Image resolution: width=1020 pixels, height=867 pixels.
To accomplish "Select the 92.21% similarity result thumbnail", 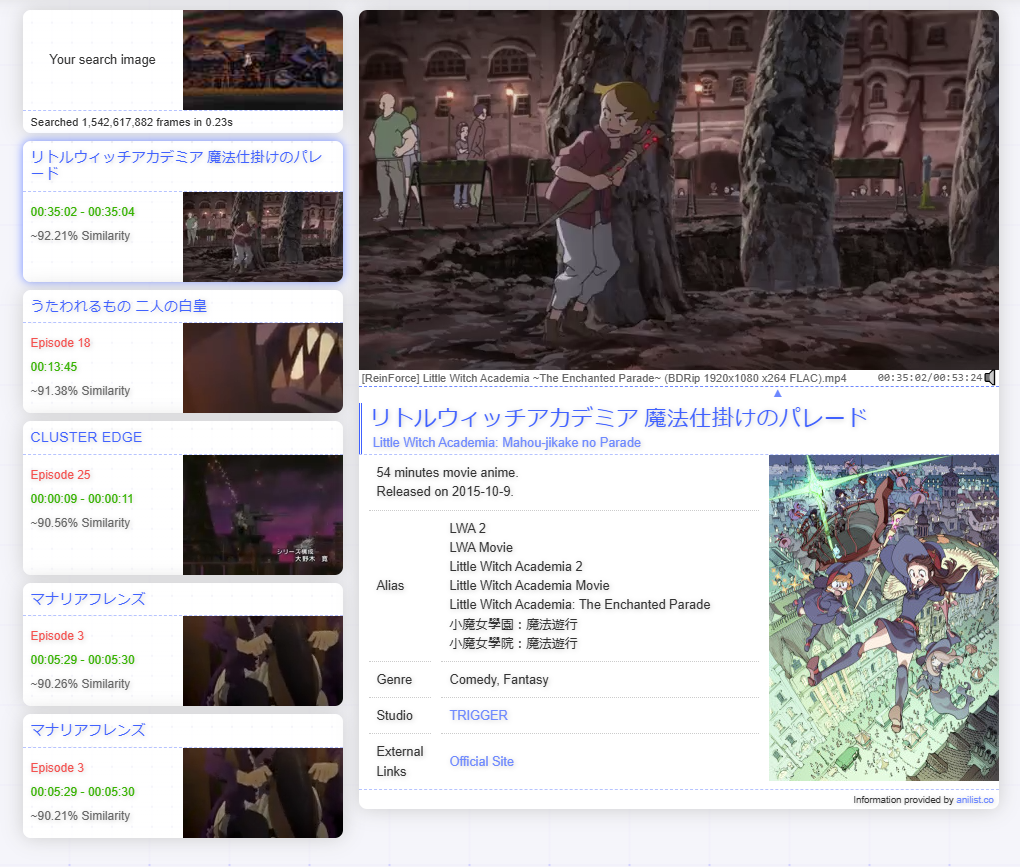I will tap(263, 237).
